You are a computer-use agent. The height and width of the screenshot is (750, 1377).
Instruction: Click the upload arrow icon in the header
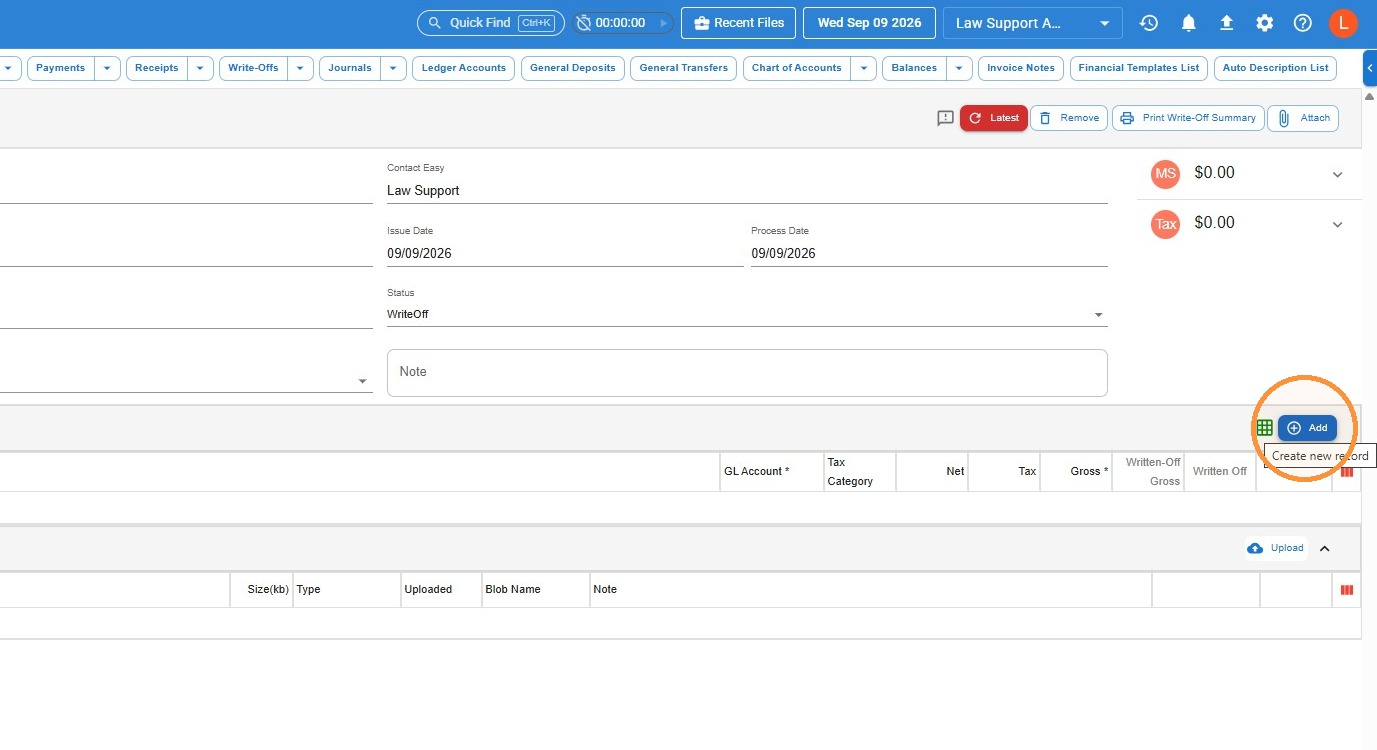[x=1226, y=23]
